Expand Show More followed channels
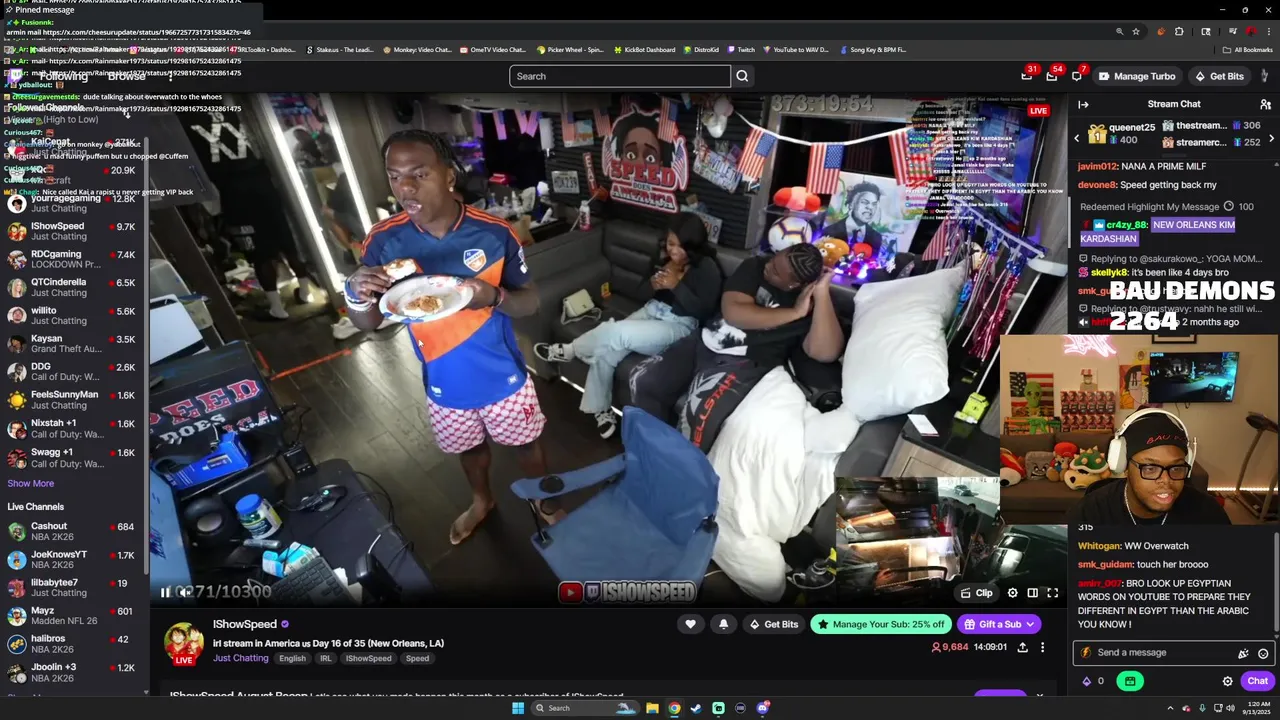 pos(30,483)
